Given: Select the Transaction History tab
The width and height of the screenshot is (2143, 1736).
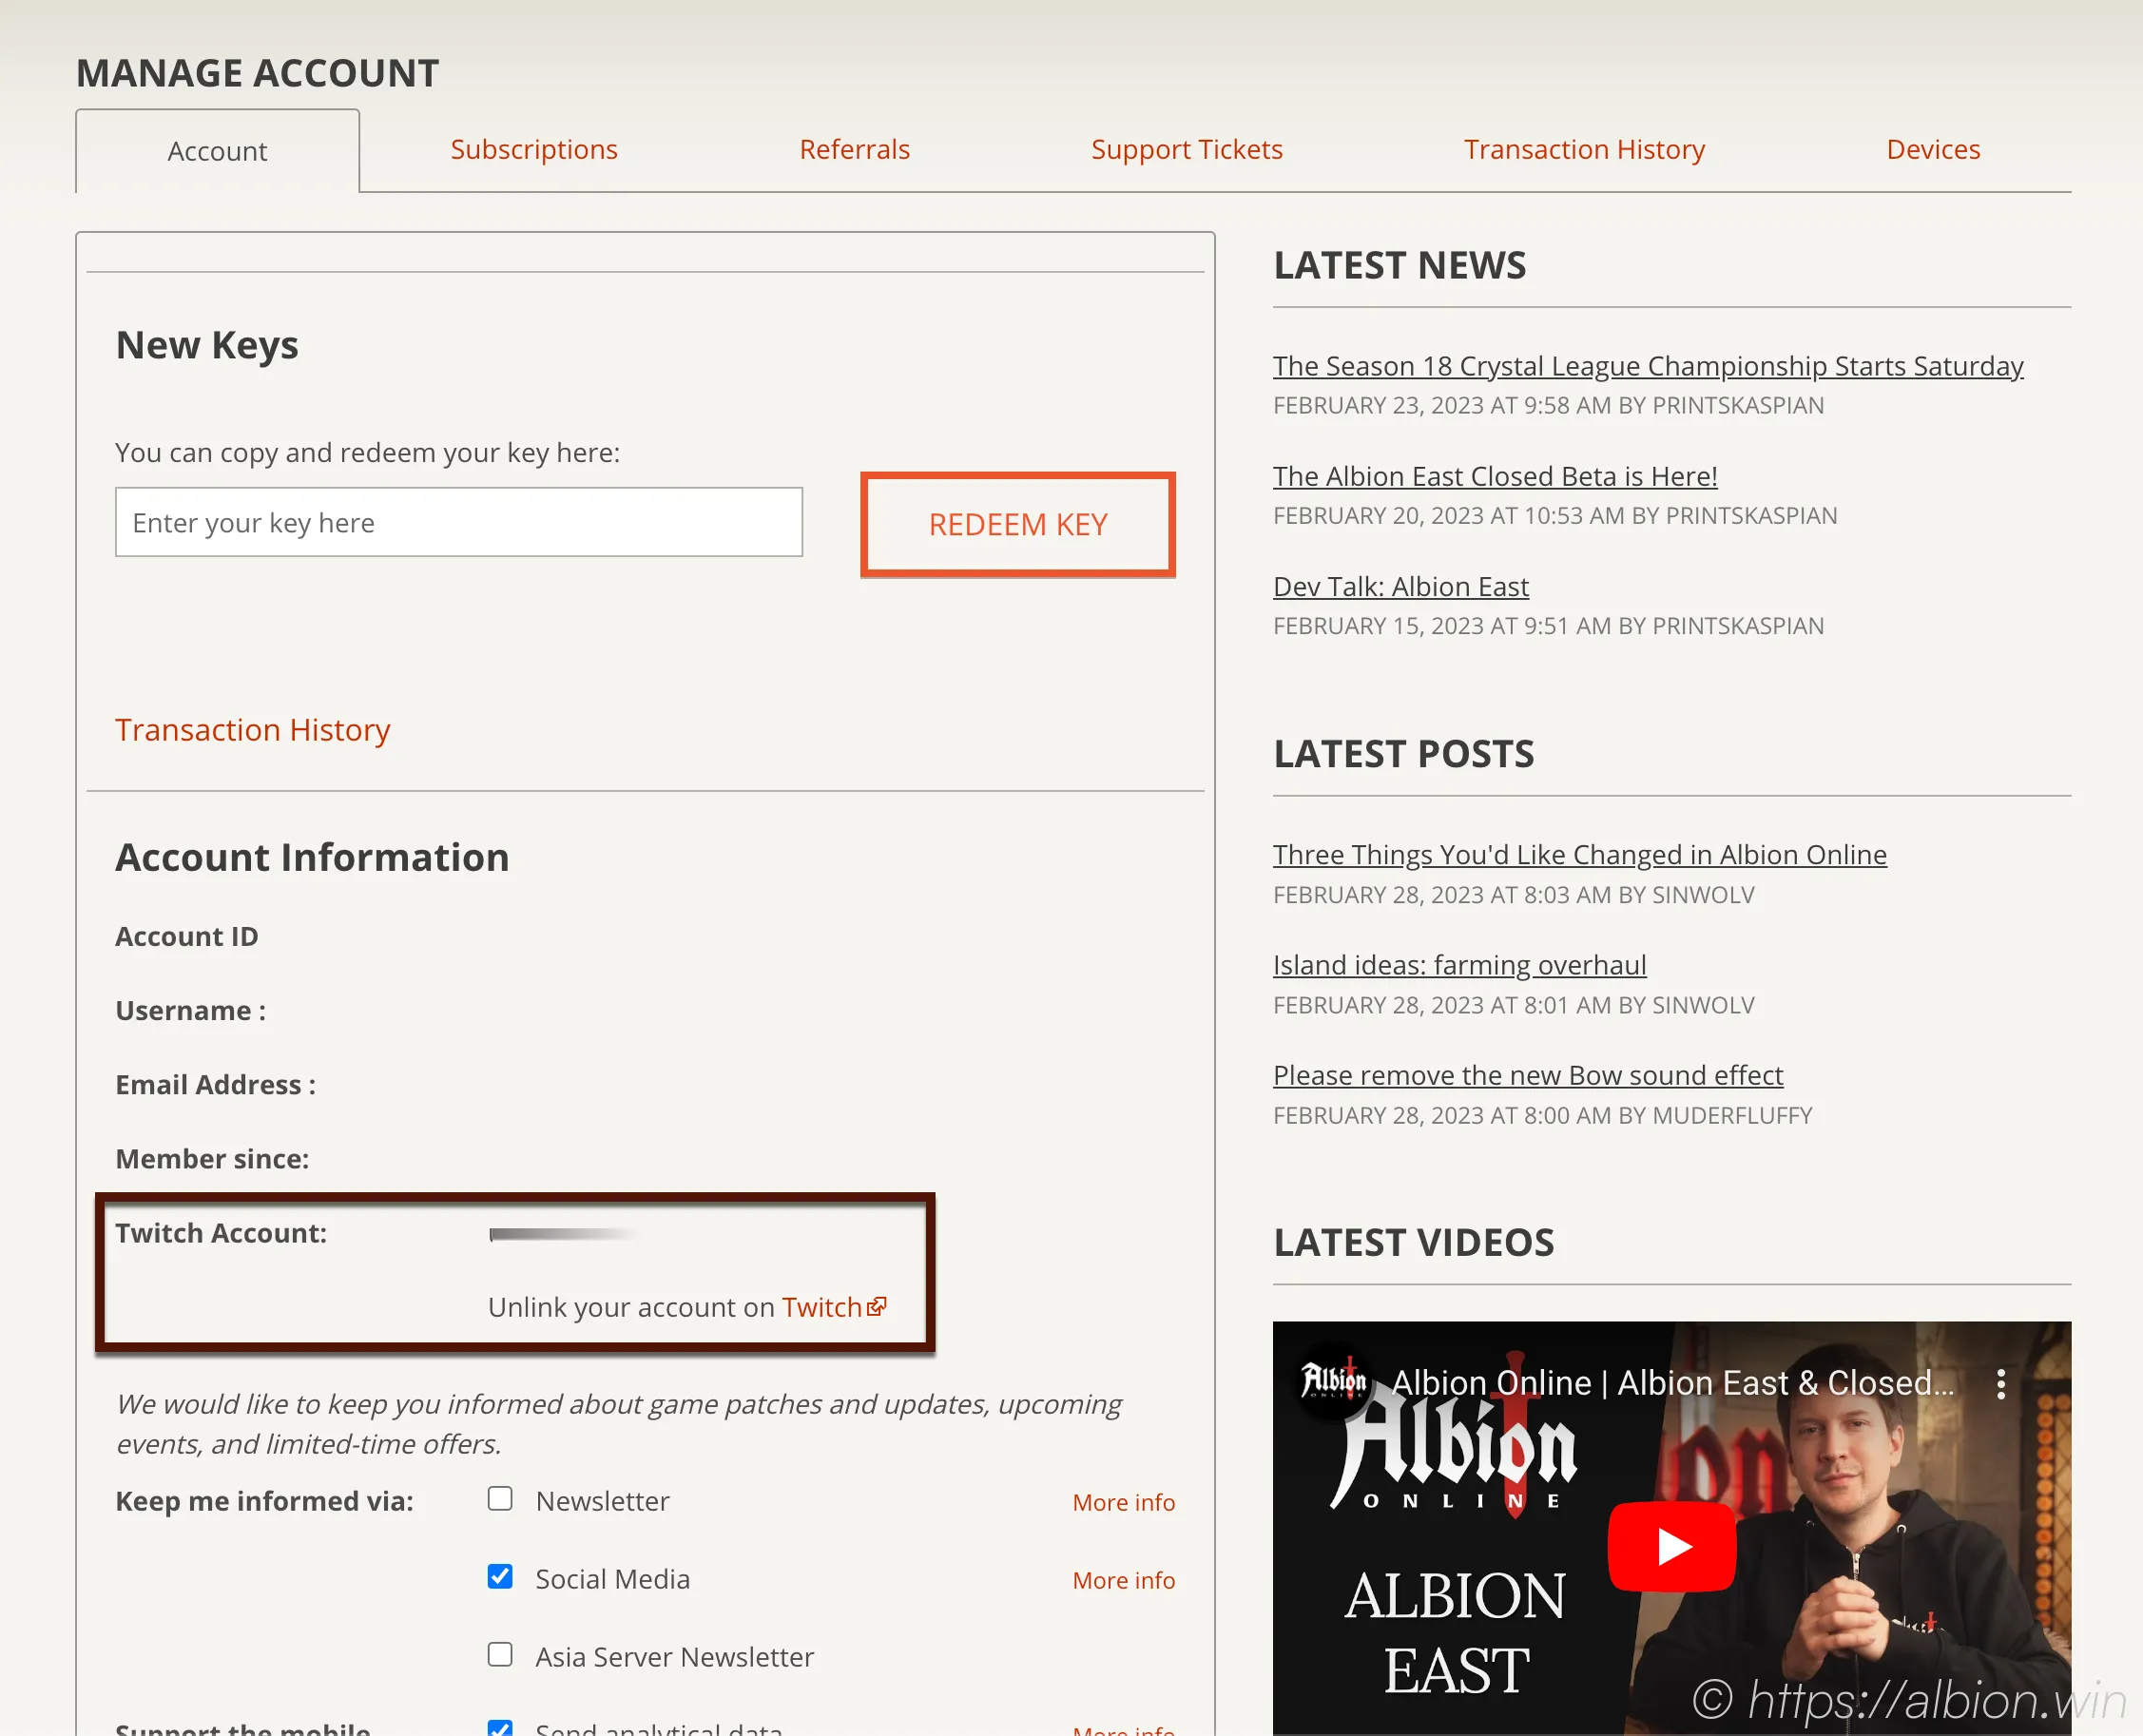Looking at the screenshot, I should 1584,150.
